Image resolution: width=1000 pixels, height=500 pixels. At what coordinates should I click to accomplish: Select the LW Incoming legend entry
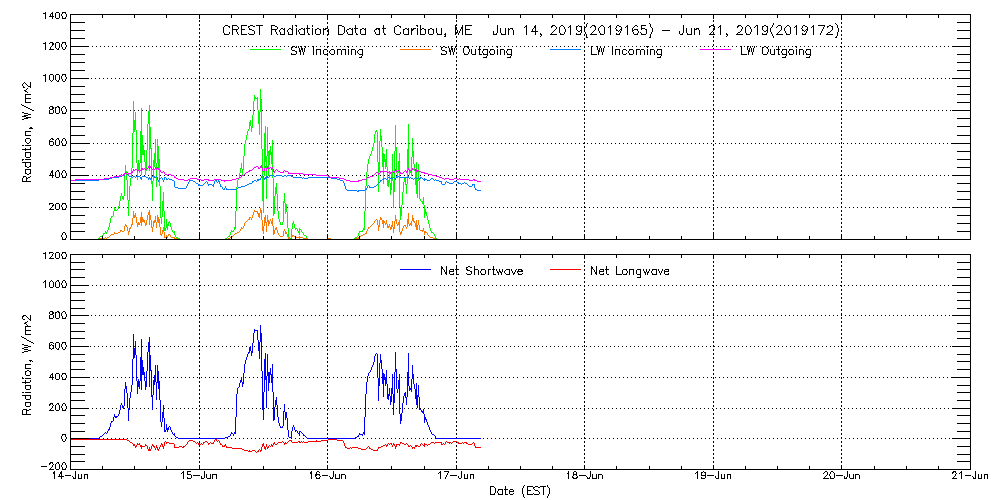point(626,51)
